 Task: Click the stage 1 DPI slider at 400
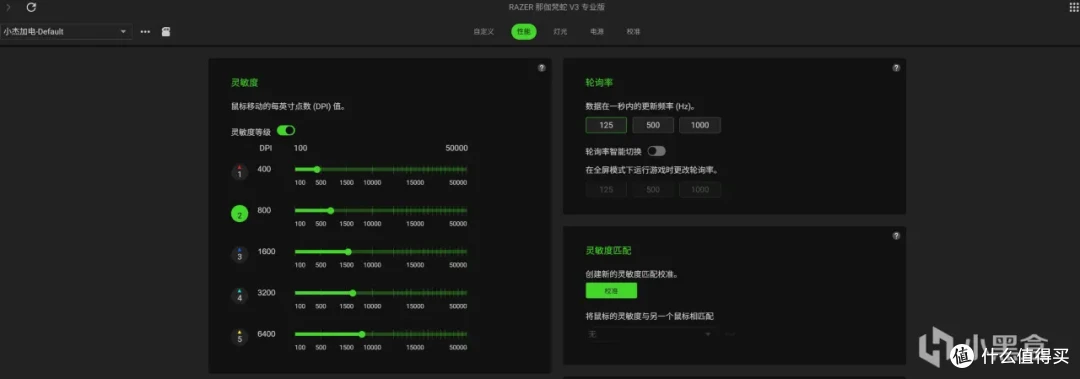(x=381, y=169)
